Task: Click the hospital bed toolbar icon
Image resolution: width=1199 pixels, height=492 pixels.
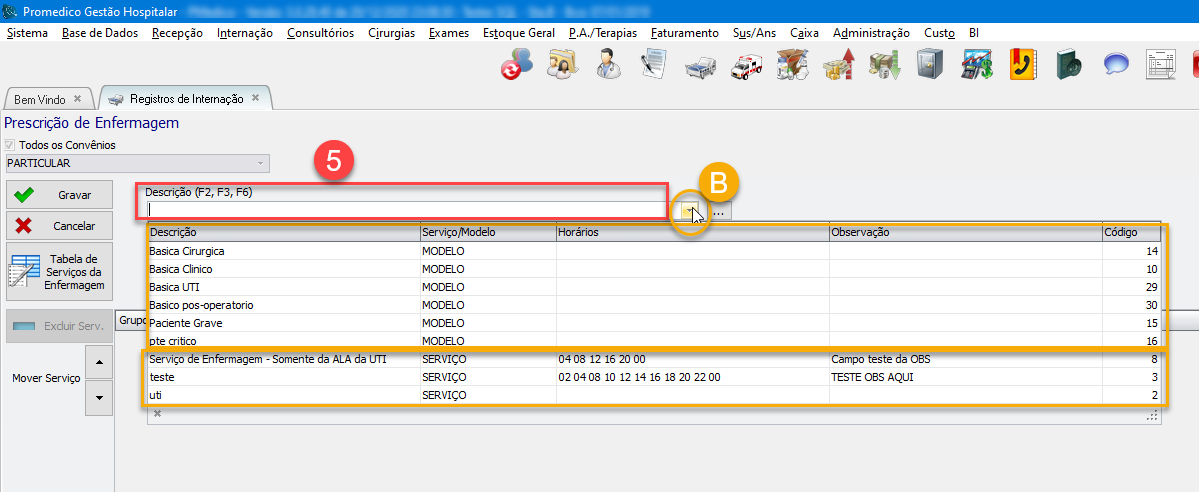Action: click(x=699, y=67)
